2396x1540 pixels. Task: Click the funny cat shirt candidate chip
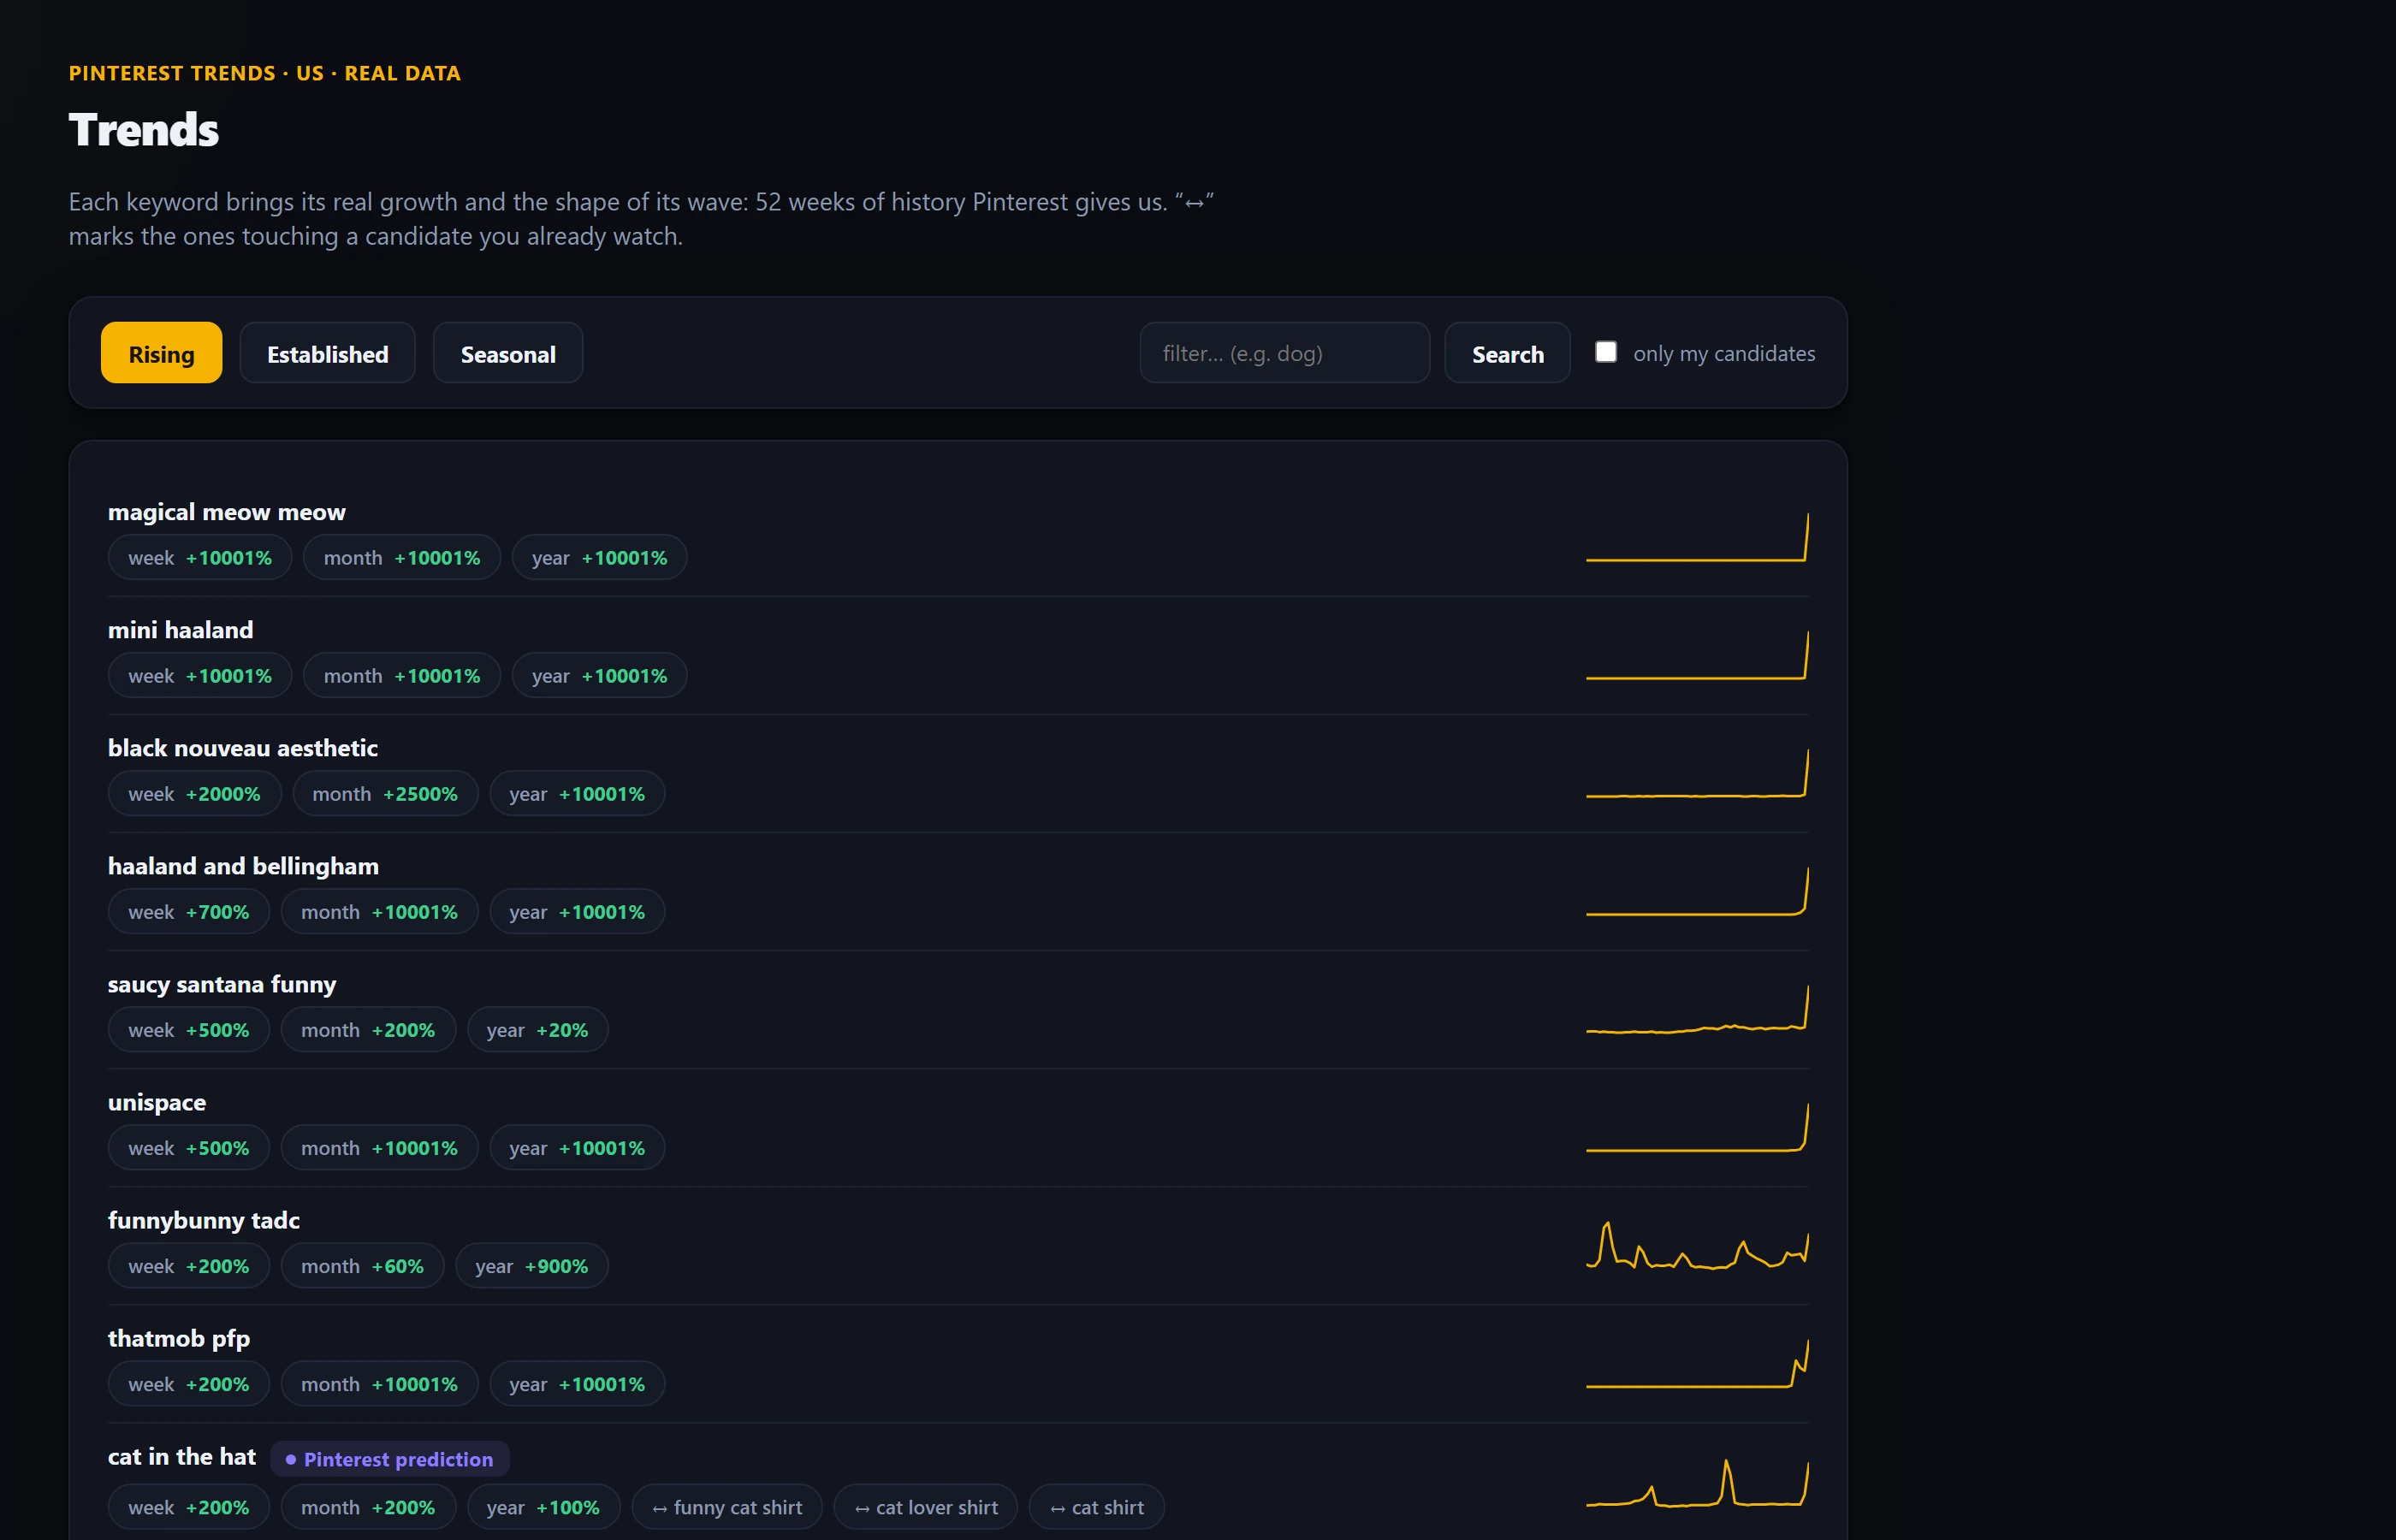pos(727,1507)
